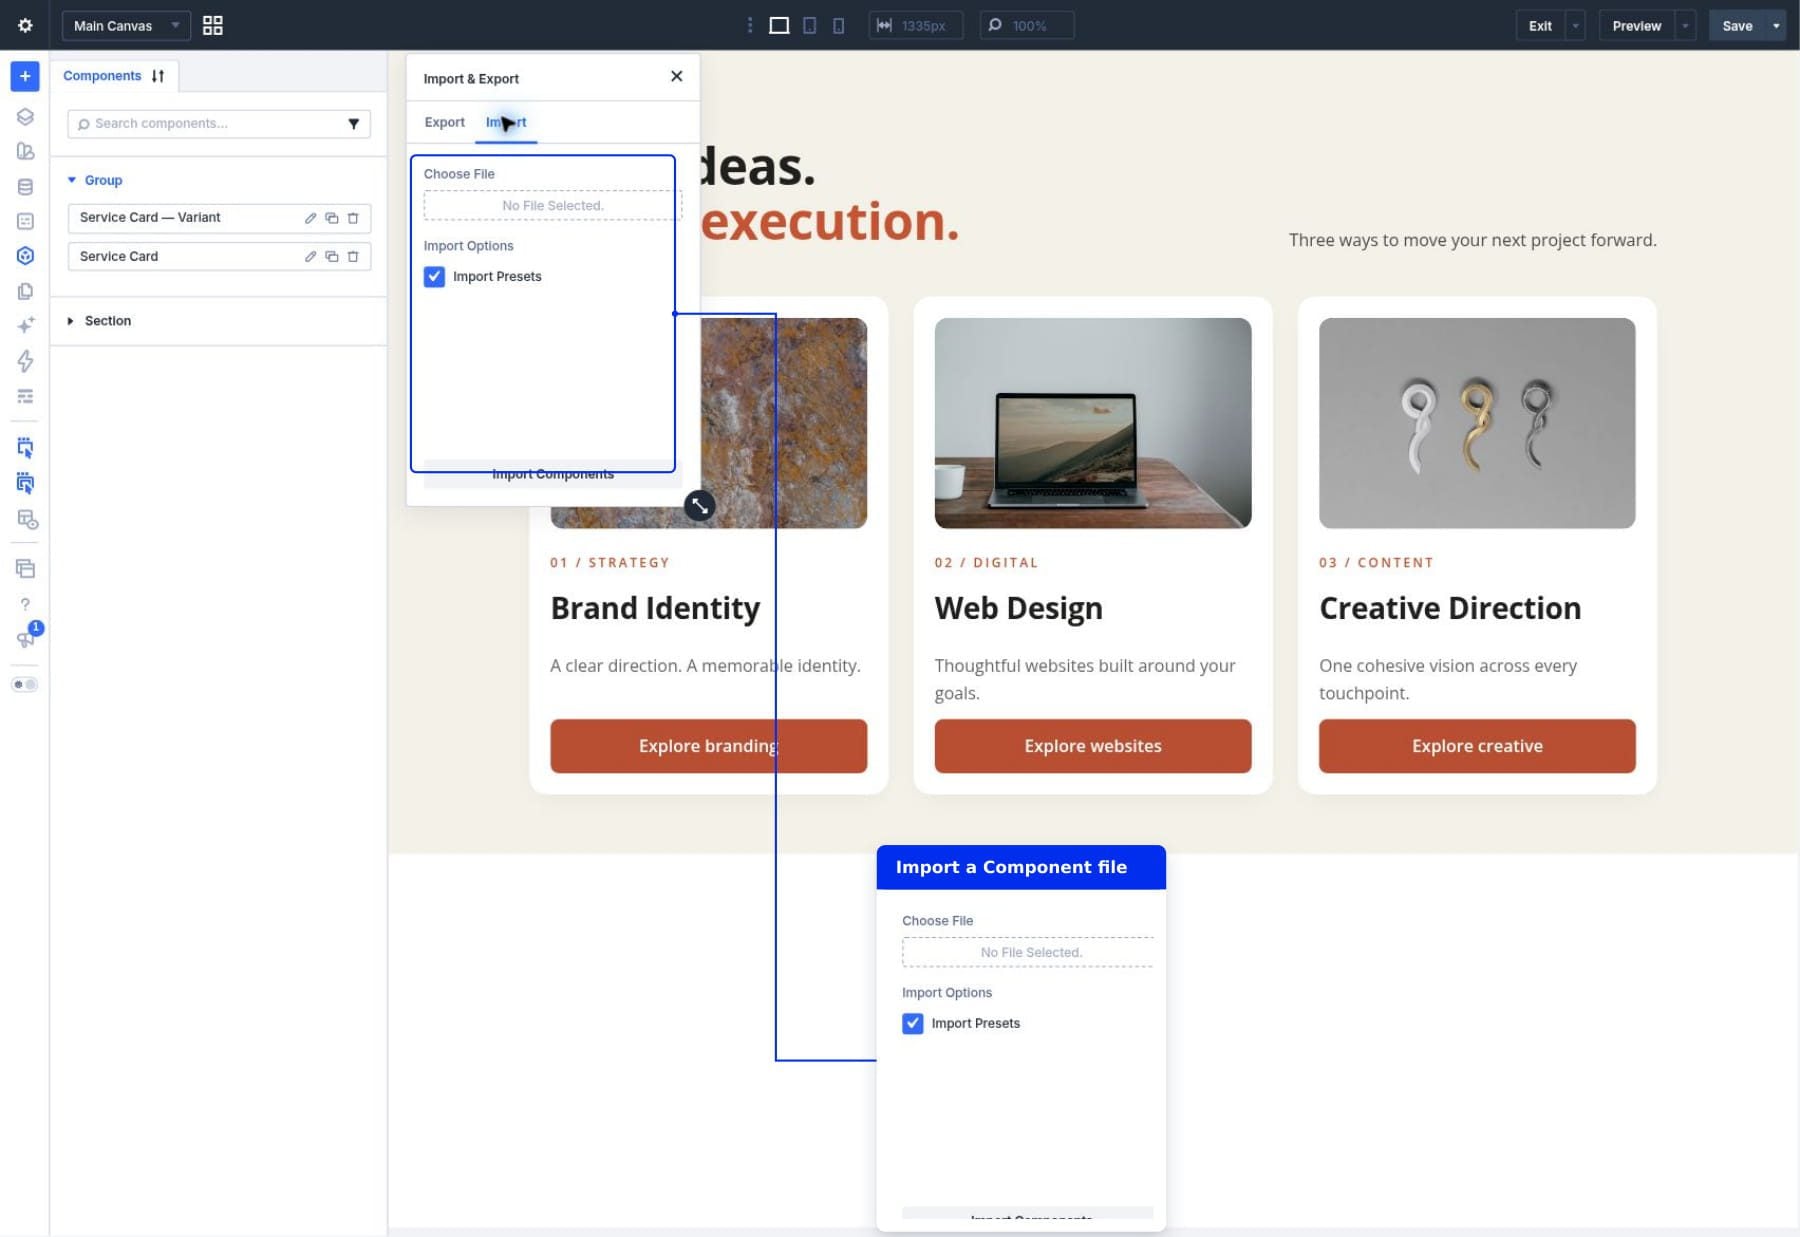
Task: Open the component filter funnel
Action: tap(353, 123)
